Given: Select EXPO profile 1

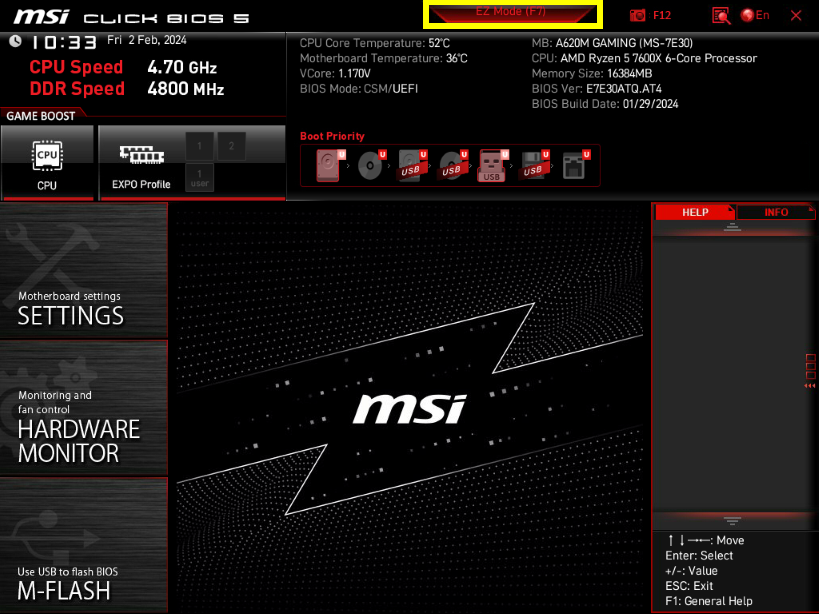Looking at the screenshot, I should point(200,146).
